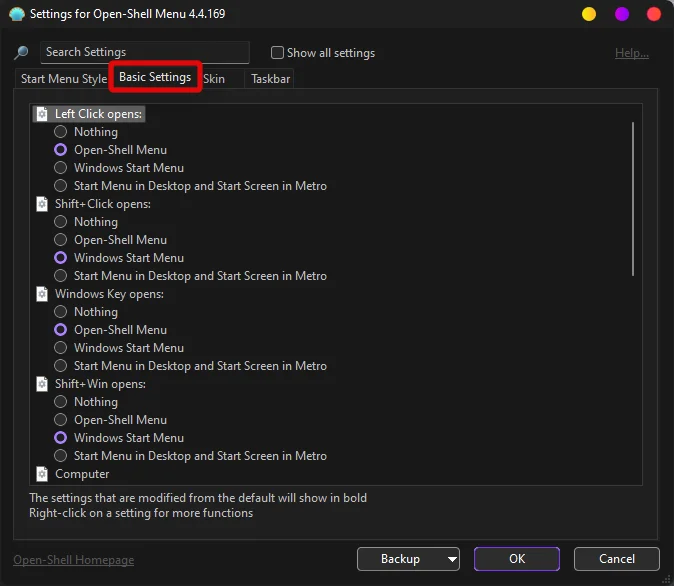
Task: Click the settings icon beside Left Click opens
Action: (x=42, y=114)
